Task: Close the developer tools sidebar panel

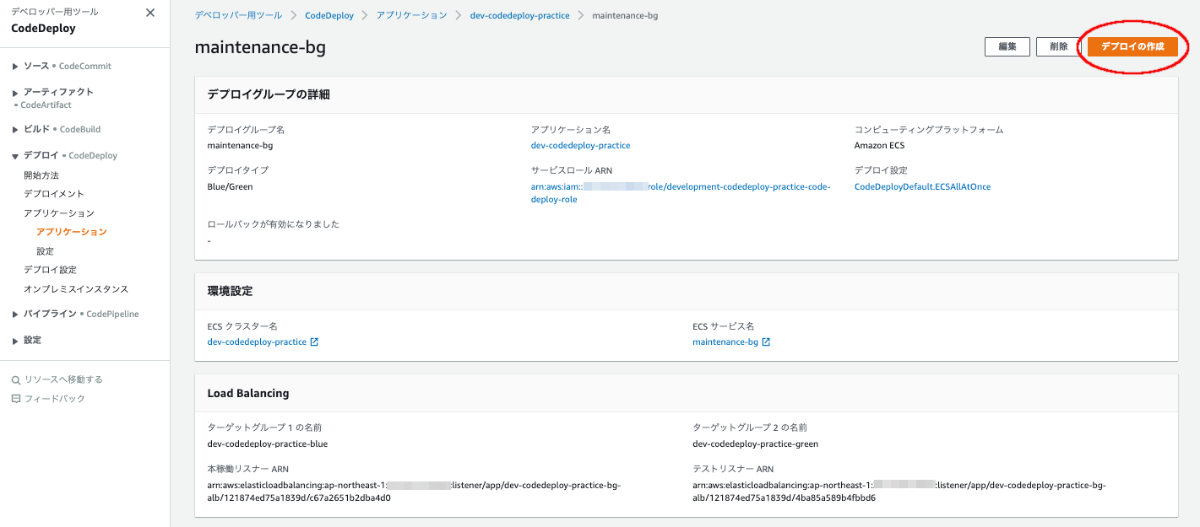Action: [150, 13]
